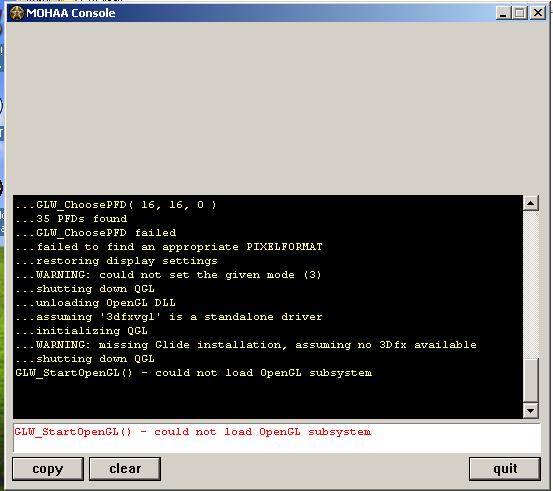
Task: Copy the console output with copy button
Action: point(48,469)
